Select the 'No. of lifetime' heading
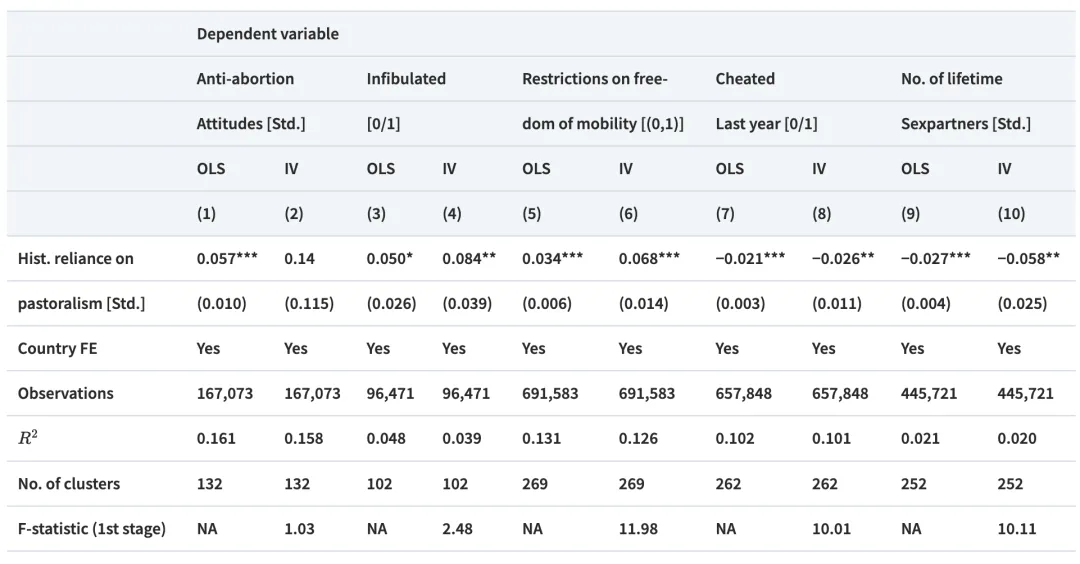1080x564 pixels. click(951, 79)
